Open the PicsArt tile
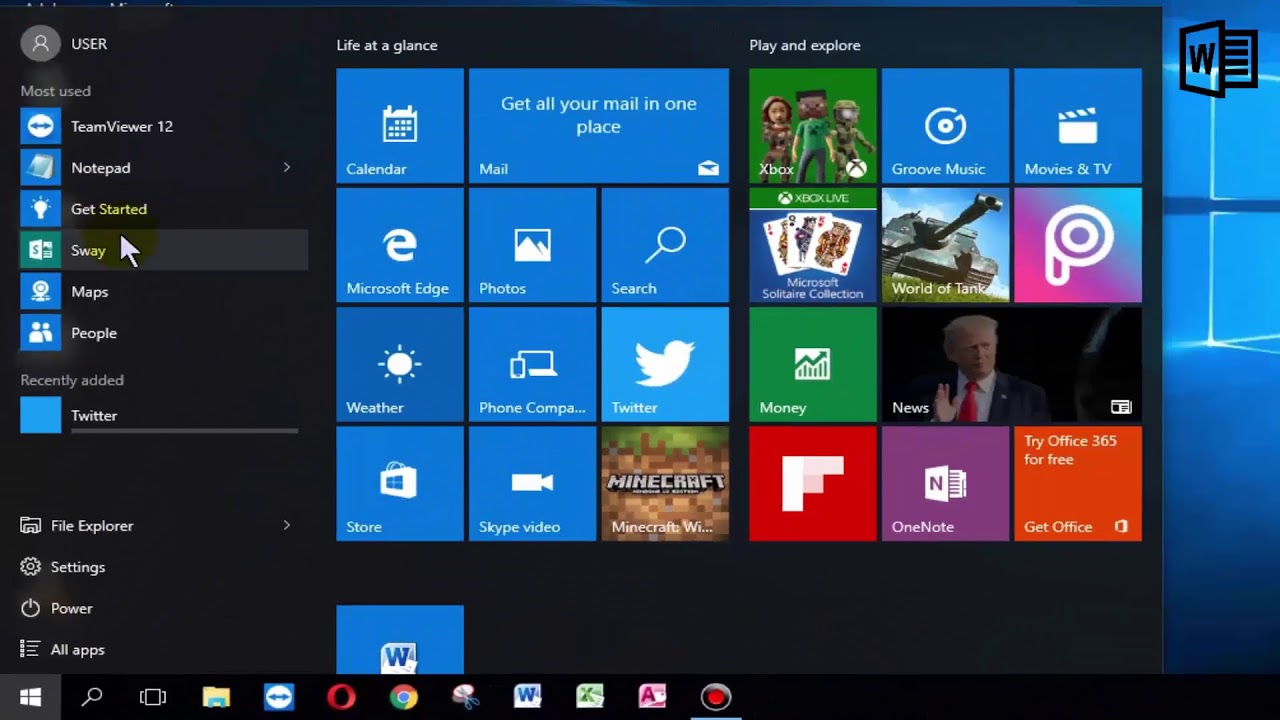Viewport: 1280px width, 720px height. coord(1078,245)
